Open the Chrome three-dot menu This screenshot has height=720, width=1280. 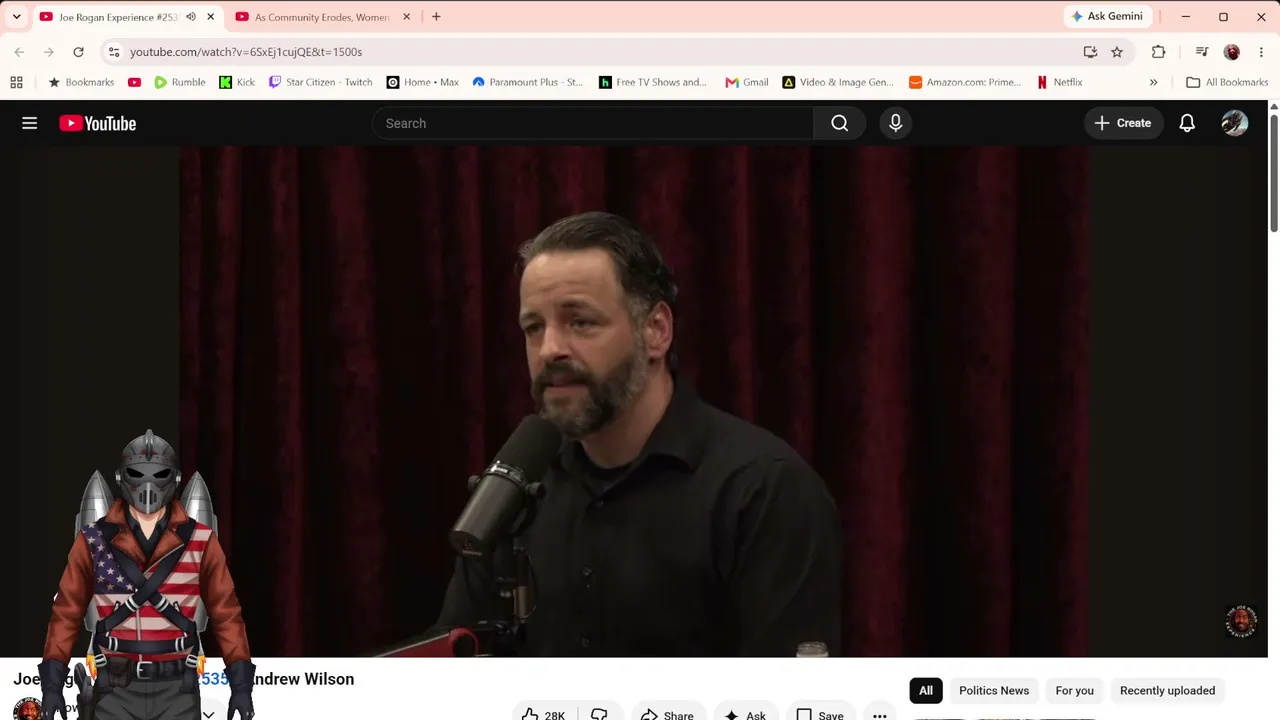click(x=1261, y=52)
